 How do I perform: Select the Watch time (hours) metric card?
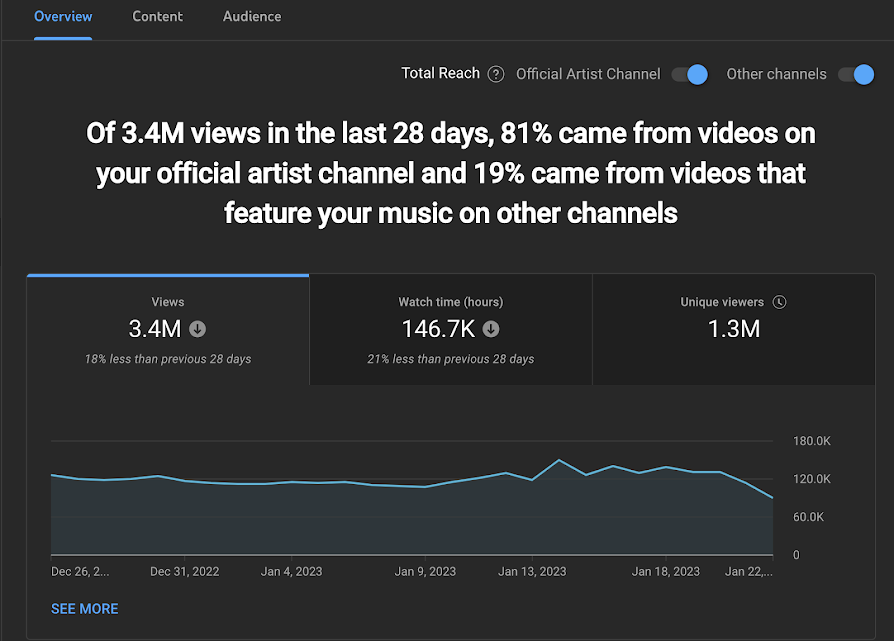[x=450, y=330]
